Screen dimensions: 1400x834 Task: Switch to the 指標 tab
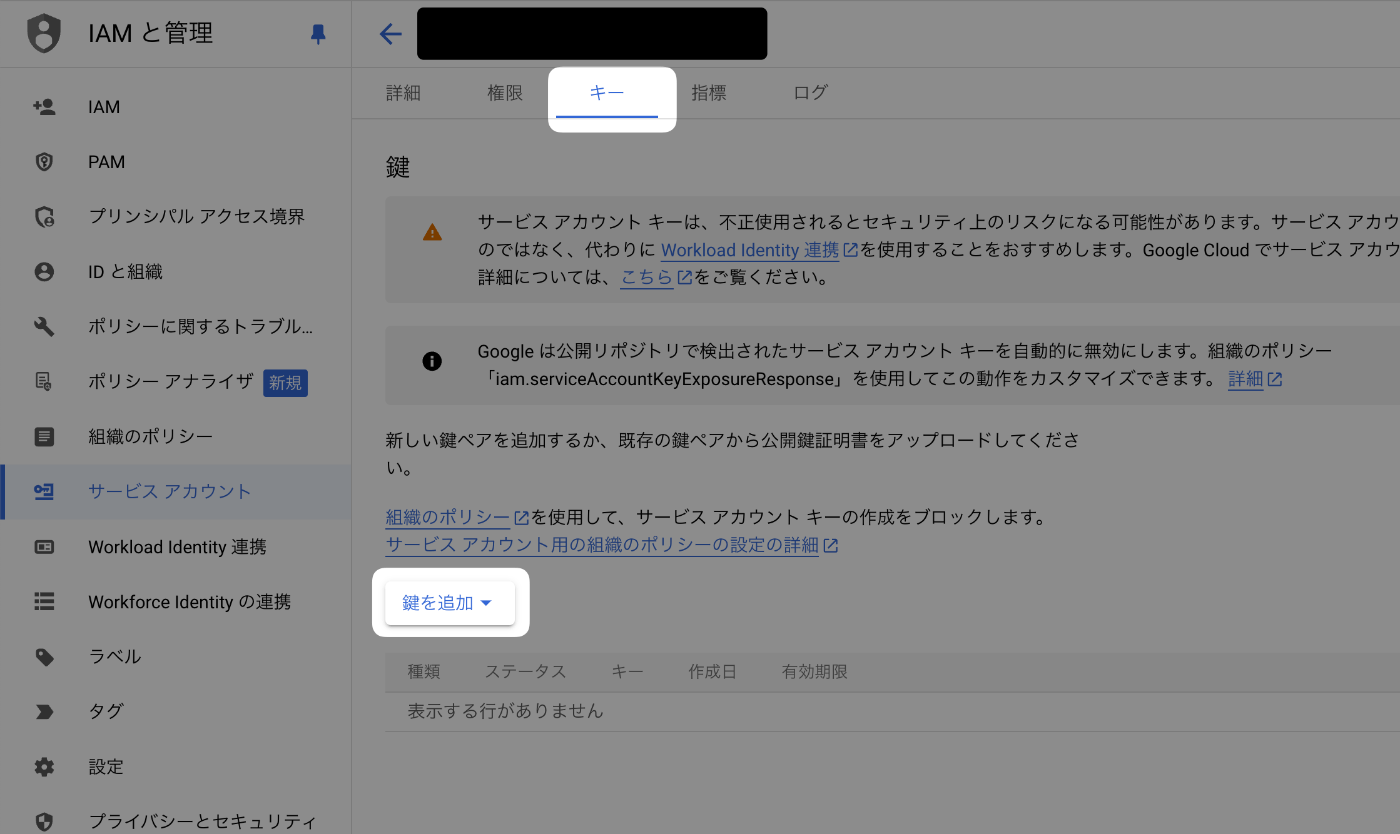pos(709,93)
